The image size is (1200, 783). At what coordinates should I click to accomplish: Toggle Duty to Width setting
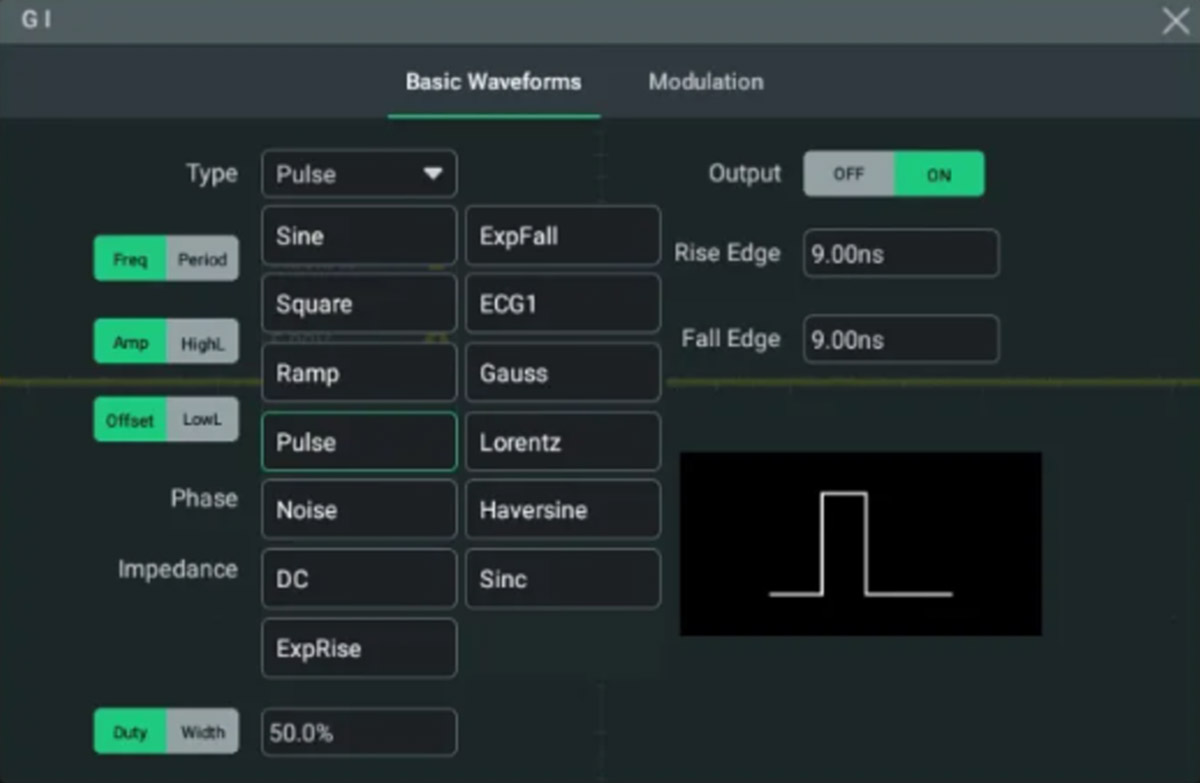tap(202, 732)
